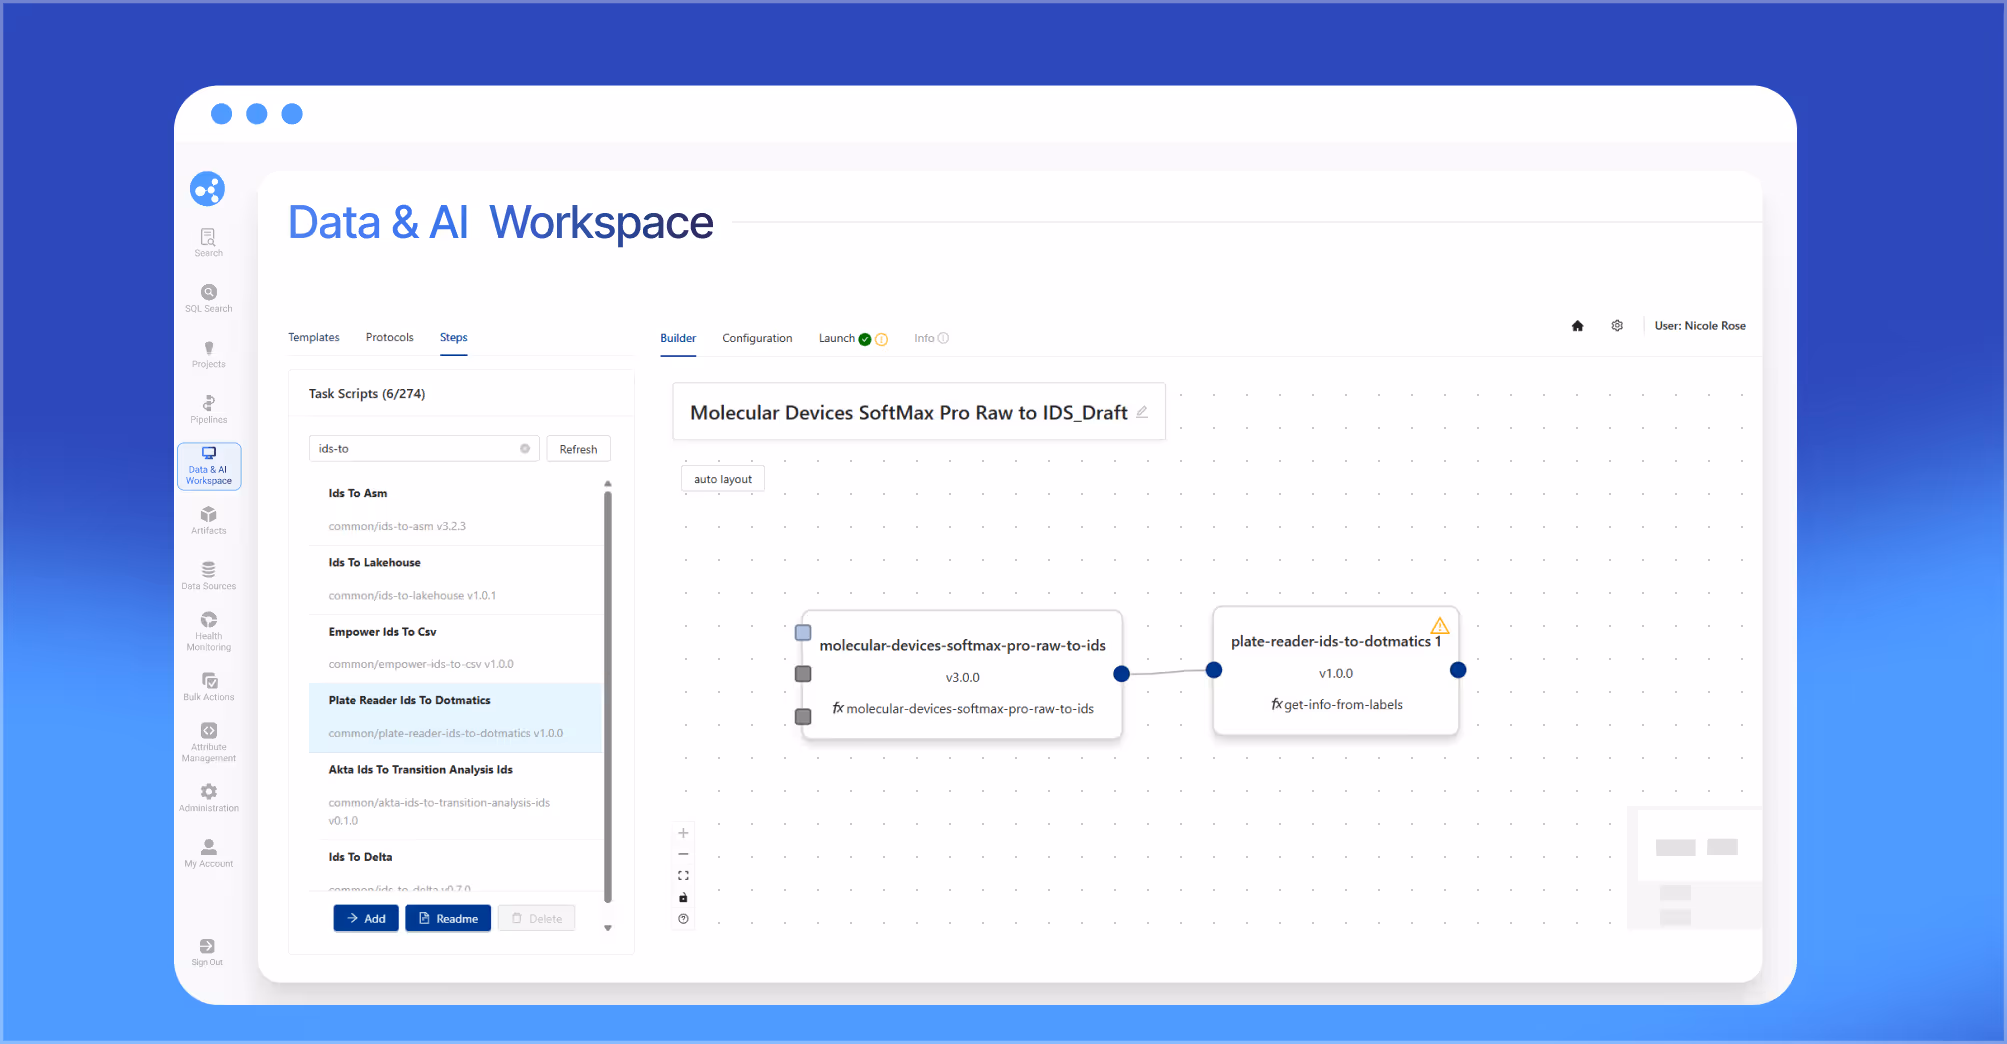Click the Info tab help icon

tap(943, 338)
